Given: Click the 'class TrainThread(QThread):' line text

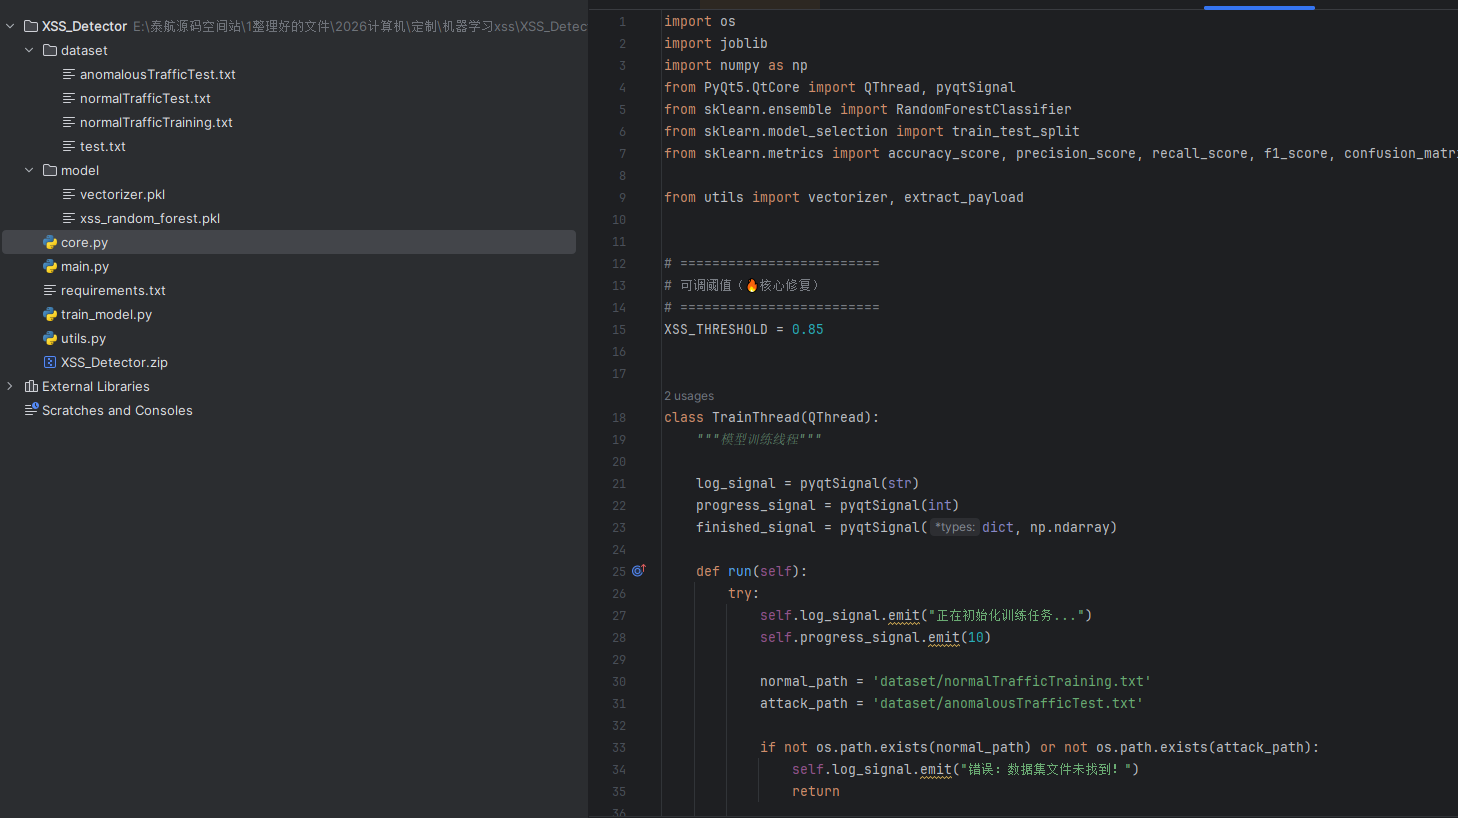Looking at the screenshot, I should pyautogui.click(x=772, y=417).
